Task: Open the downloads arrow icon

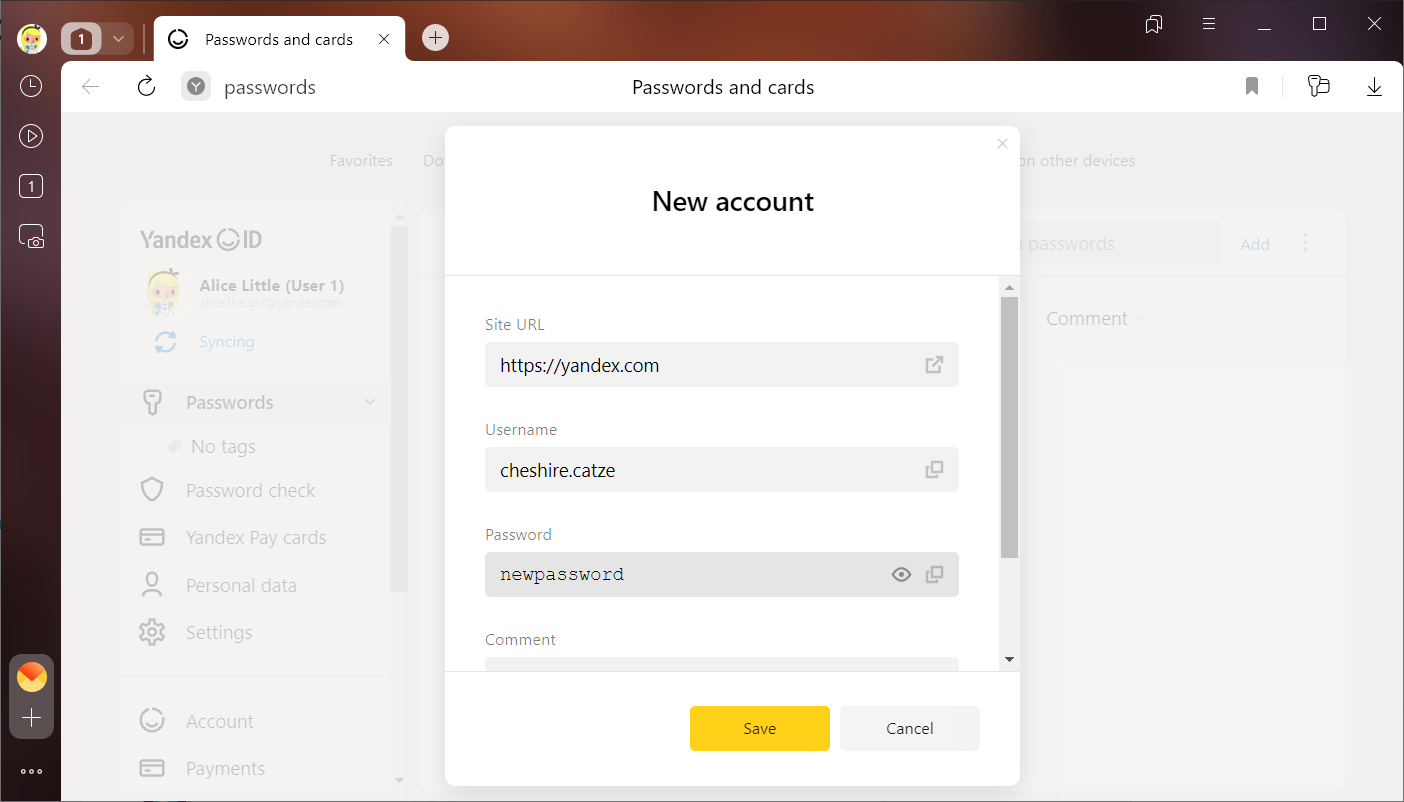Action: click(x=1374, y=87)
